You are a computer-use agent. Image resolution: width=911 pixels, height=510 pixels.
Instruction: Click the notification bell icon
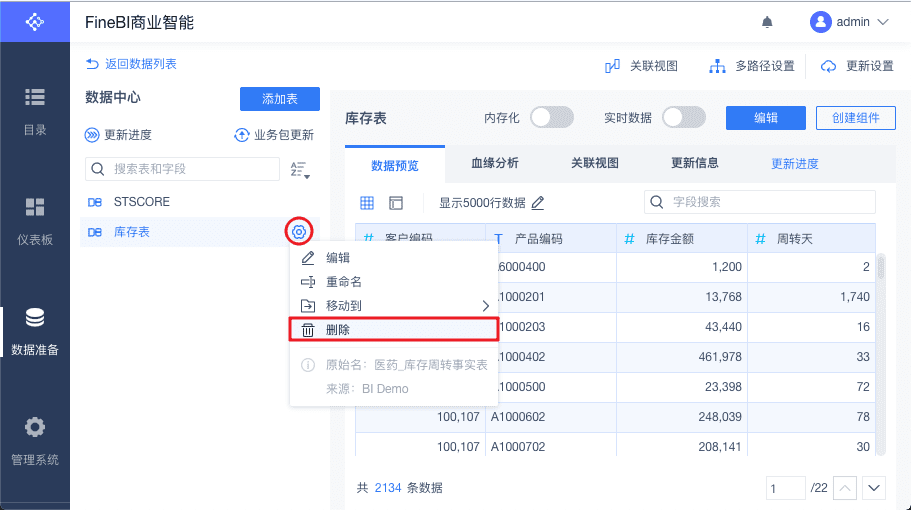point(768,21)
